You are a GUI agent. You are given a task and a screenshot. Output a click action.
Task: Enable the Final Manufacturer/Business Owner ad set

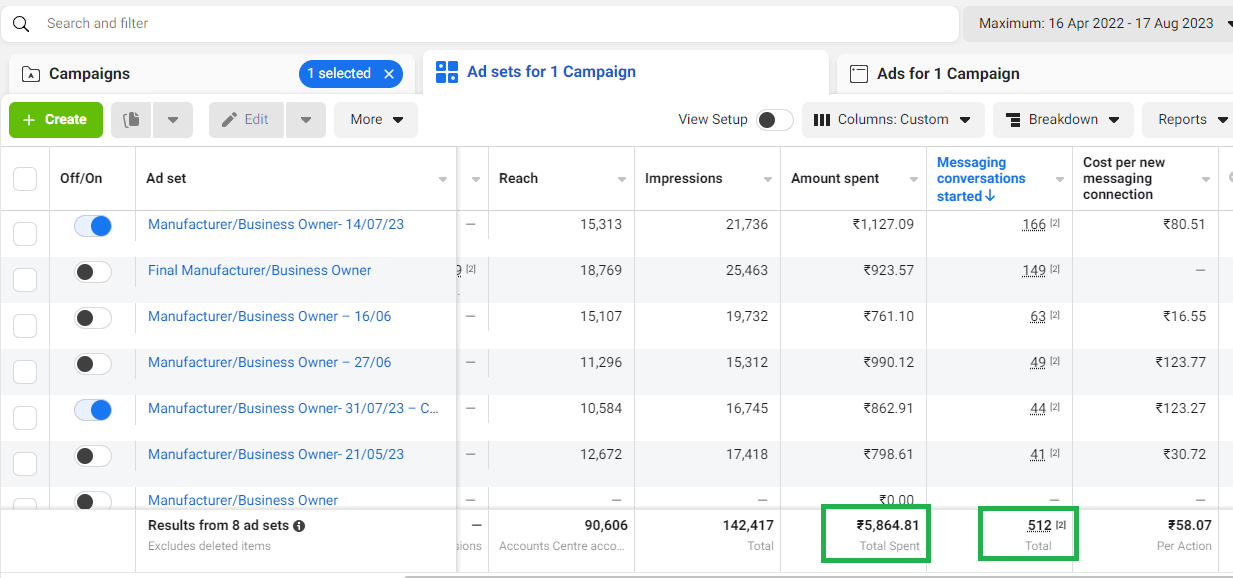(93, 272)
